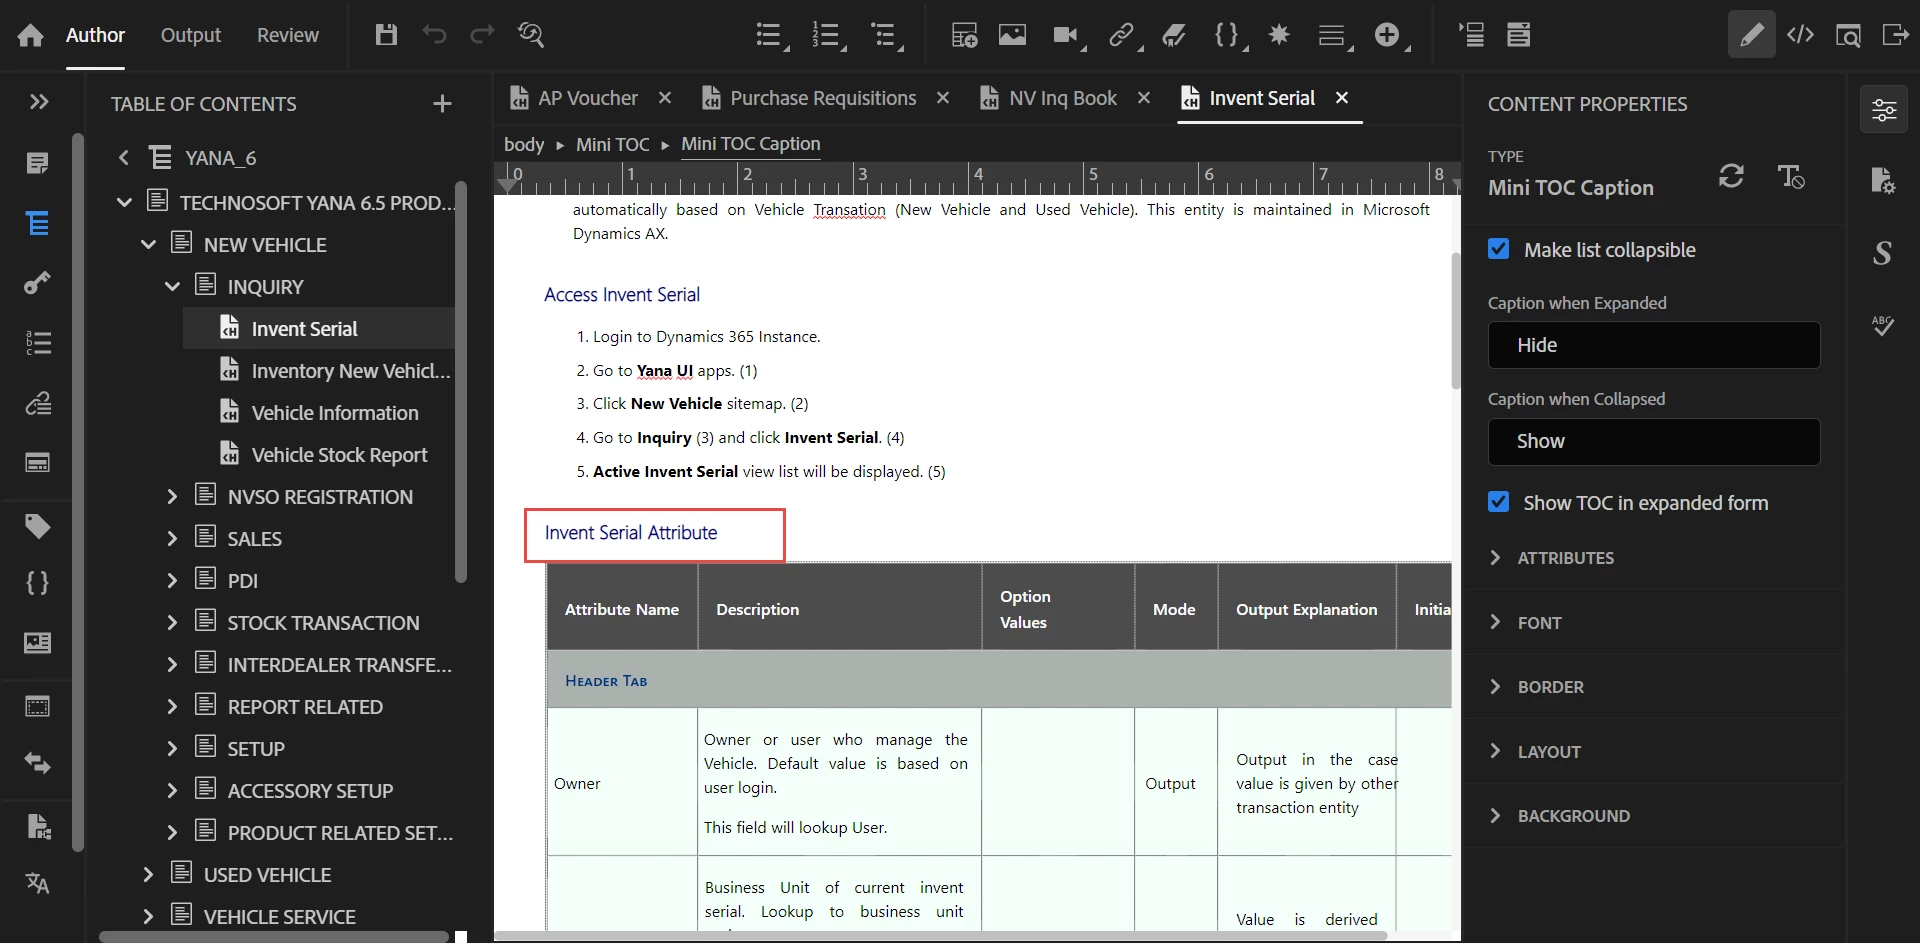1920x944 pixels.
Task: Select body in breadcrumb path
Action: pyautogui.click(x=524, y=145)
